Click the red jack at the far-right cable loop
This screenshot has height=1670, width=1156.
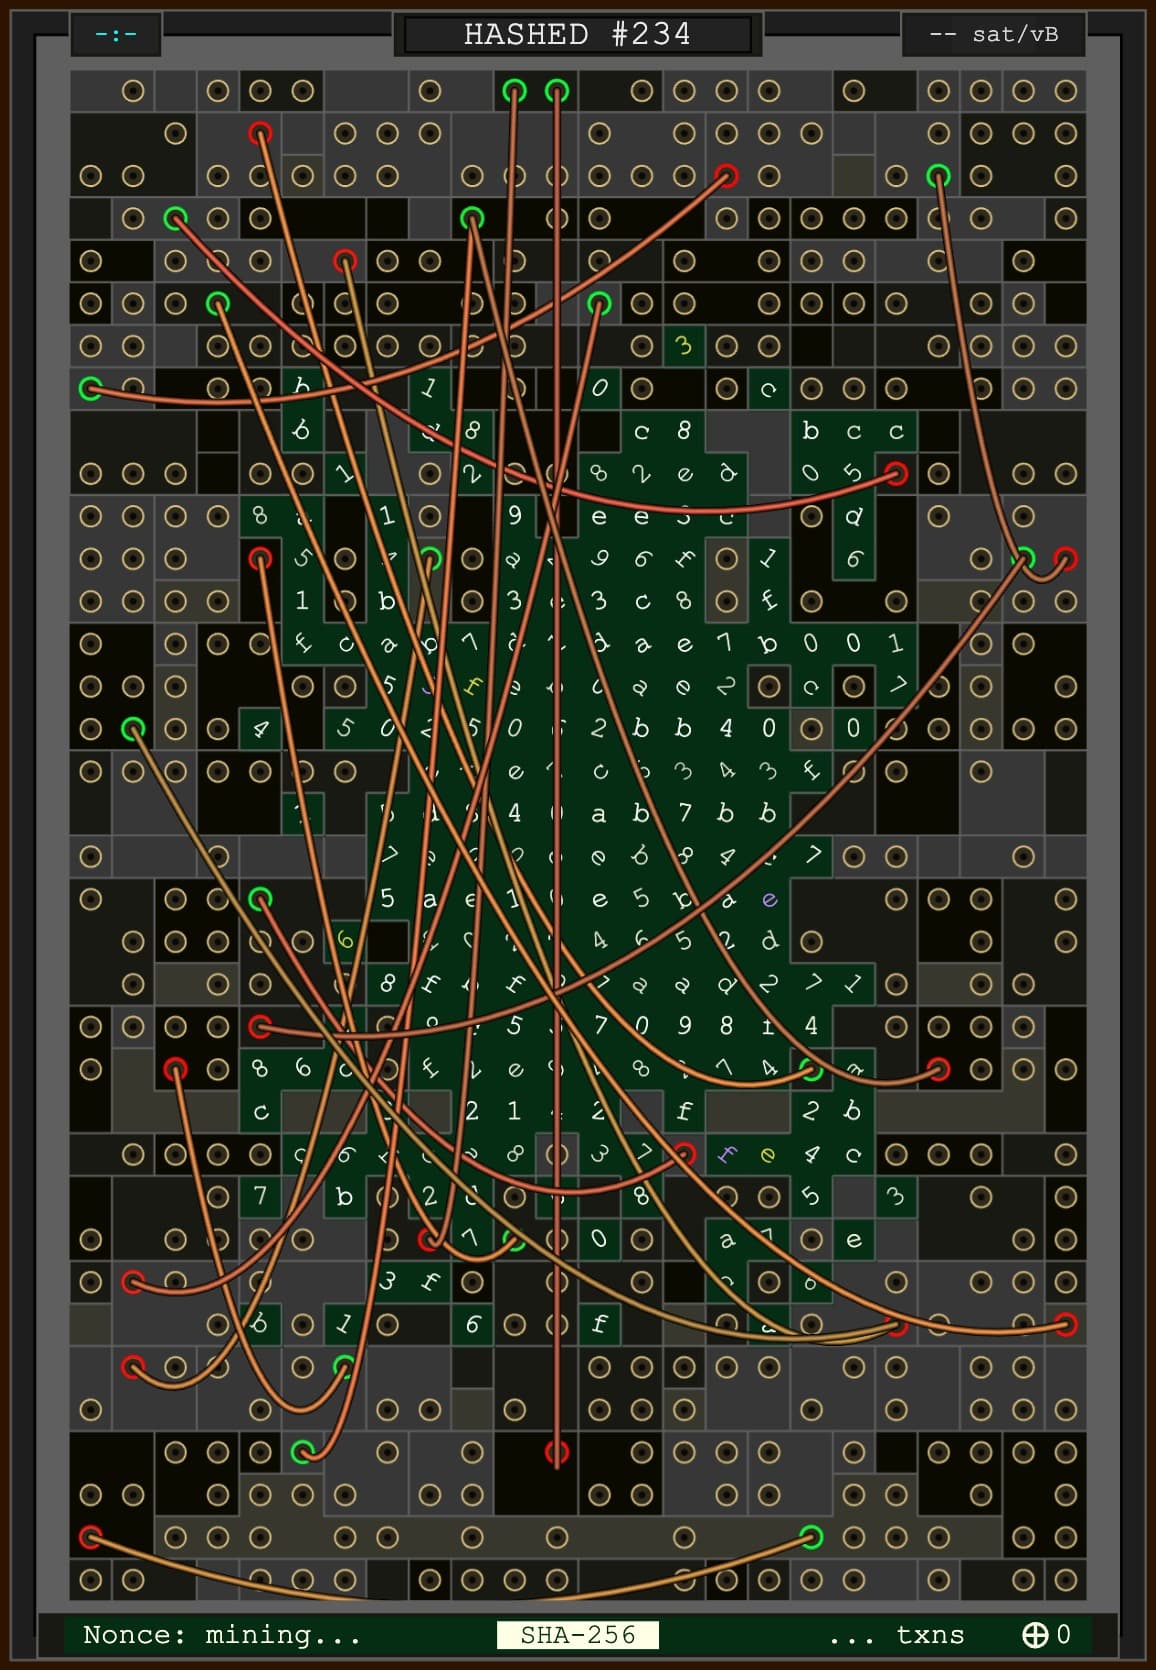coord(1066,559)
